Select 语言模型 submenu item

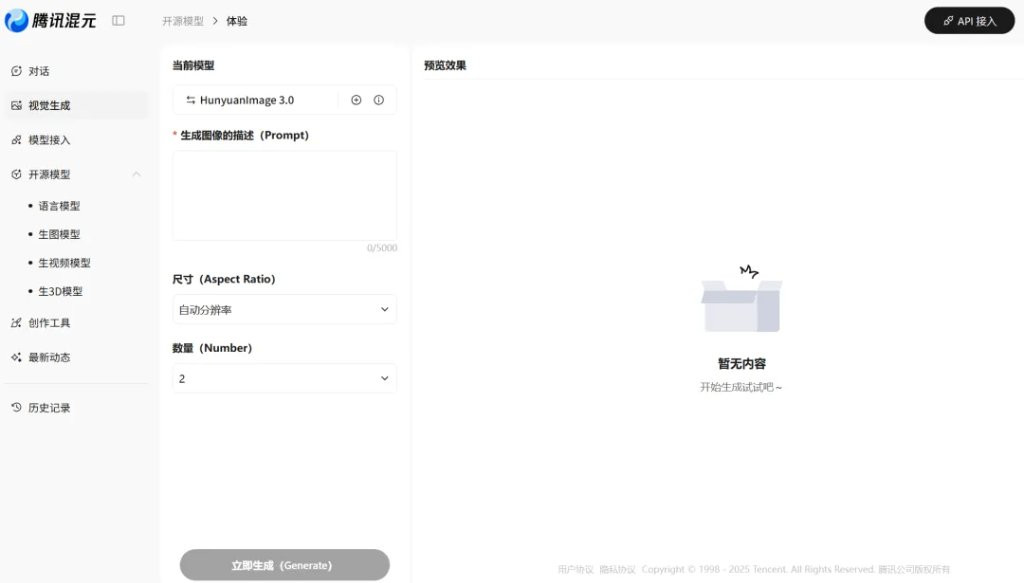59,206
